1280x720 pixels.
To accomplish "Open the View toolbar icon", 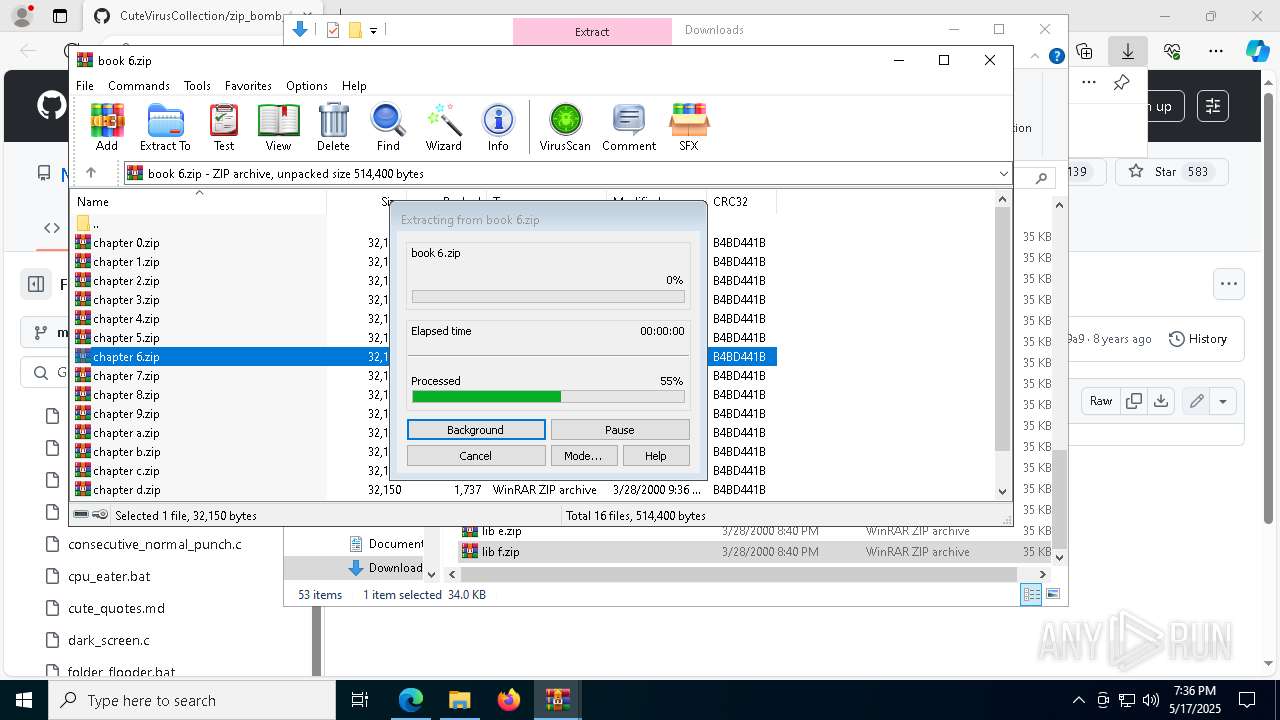I will click(278, 127).
